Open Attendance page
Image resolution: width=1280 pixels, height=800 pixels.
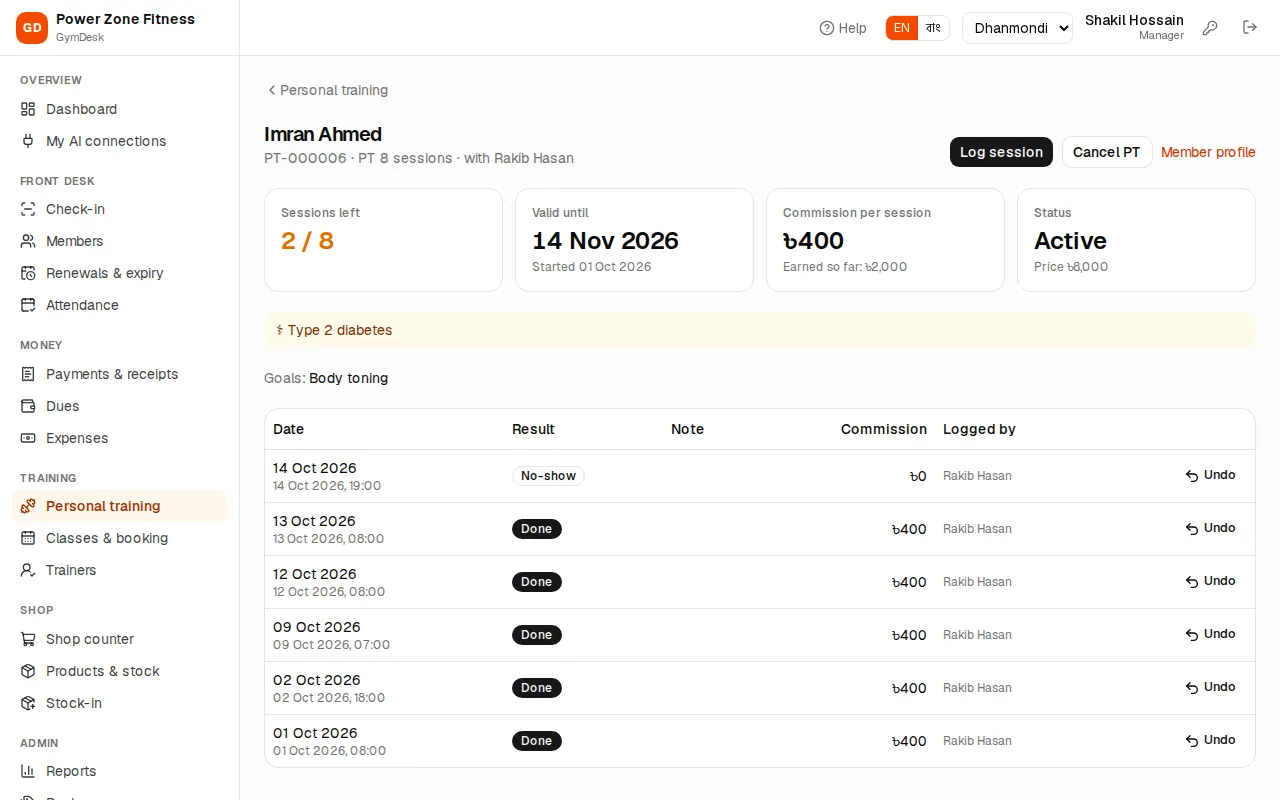click(120, 305)
